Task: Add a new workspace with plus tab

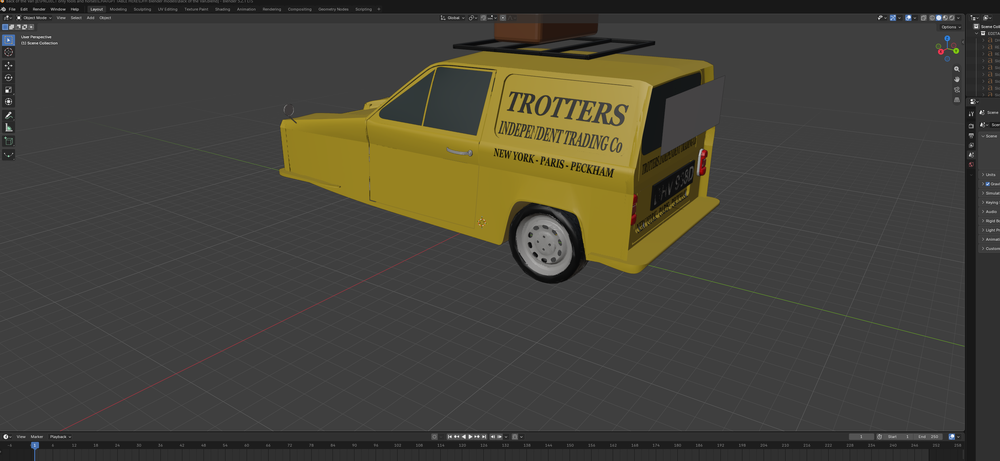Action: (x=379, y=10)
